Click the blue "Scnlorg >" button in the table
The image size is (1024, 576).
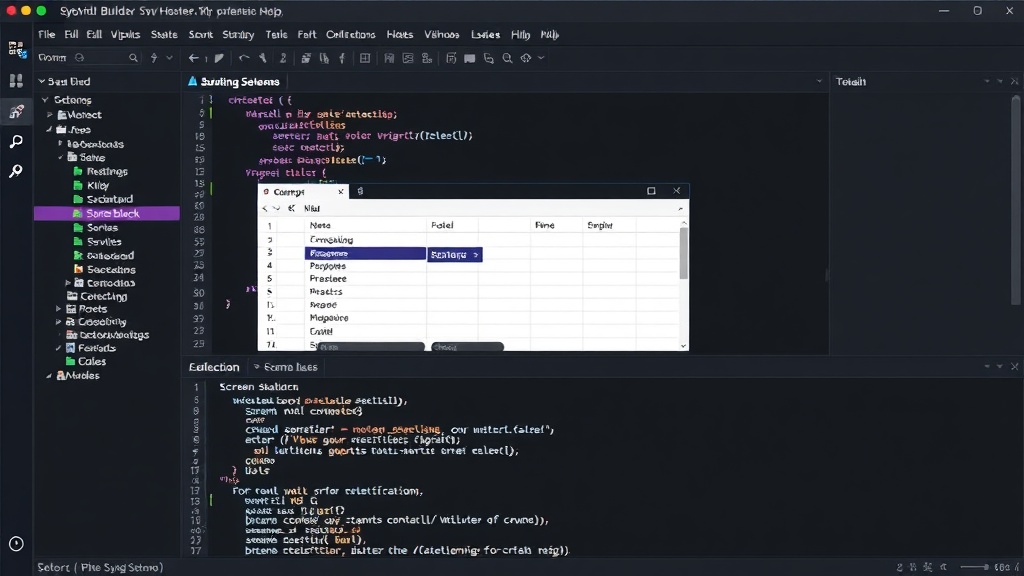(455, 255)
